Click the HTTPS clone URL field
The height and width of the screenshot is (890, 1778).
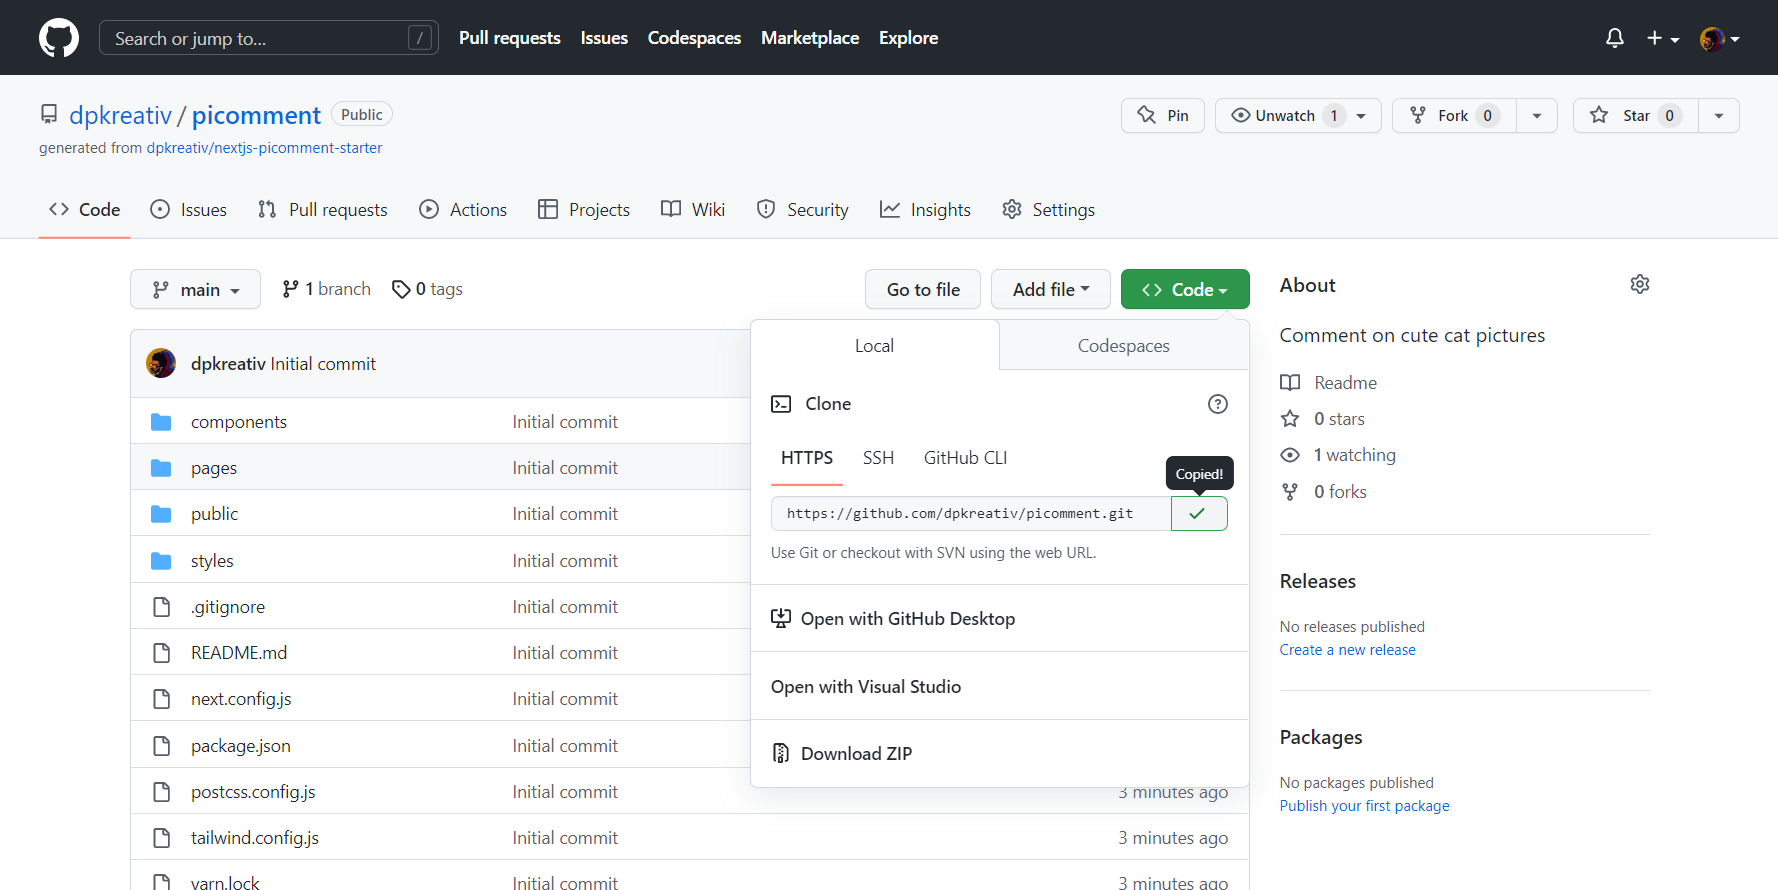coord(971,513)
